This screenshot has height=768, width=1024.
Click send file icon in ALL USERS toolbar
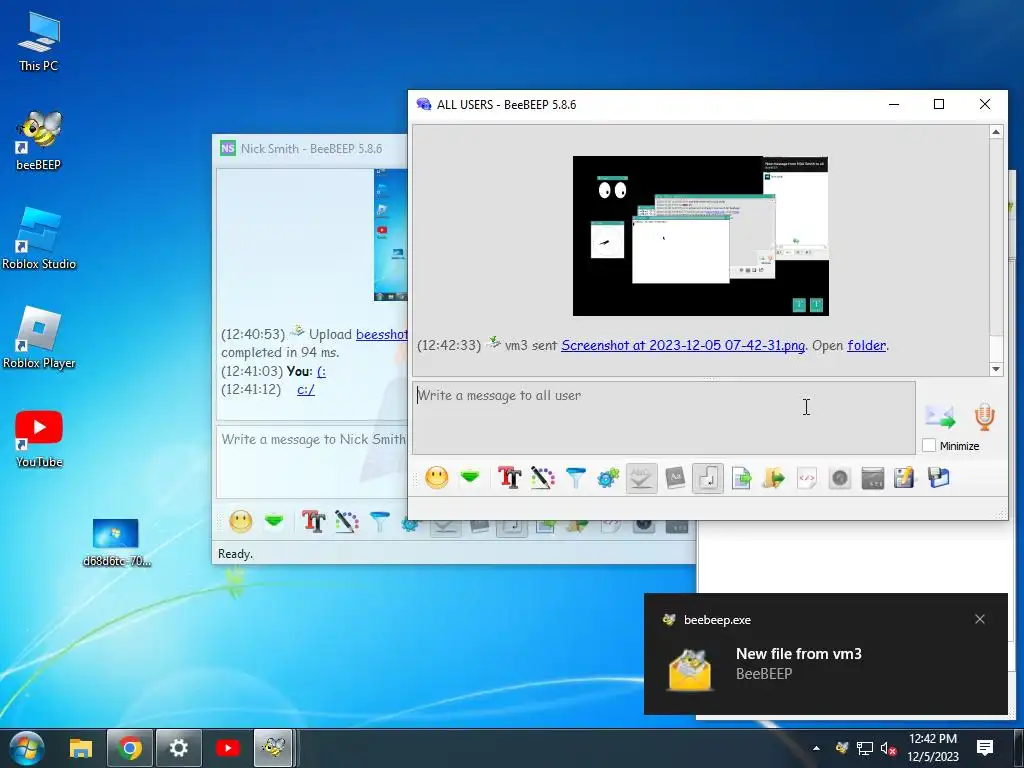coord(741,478)
